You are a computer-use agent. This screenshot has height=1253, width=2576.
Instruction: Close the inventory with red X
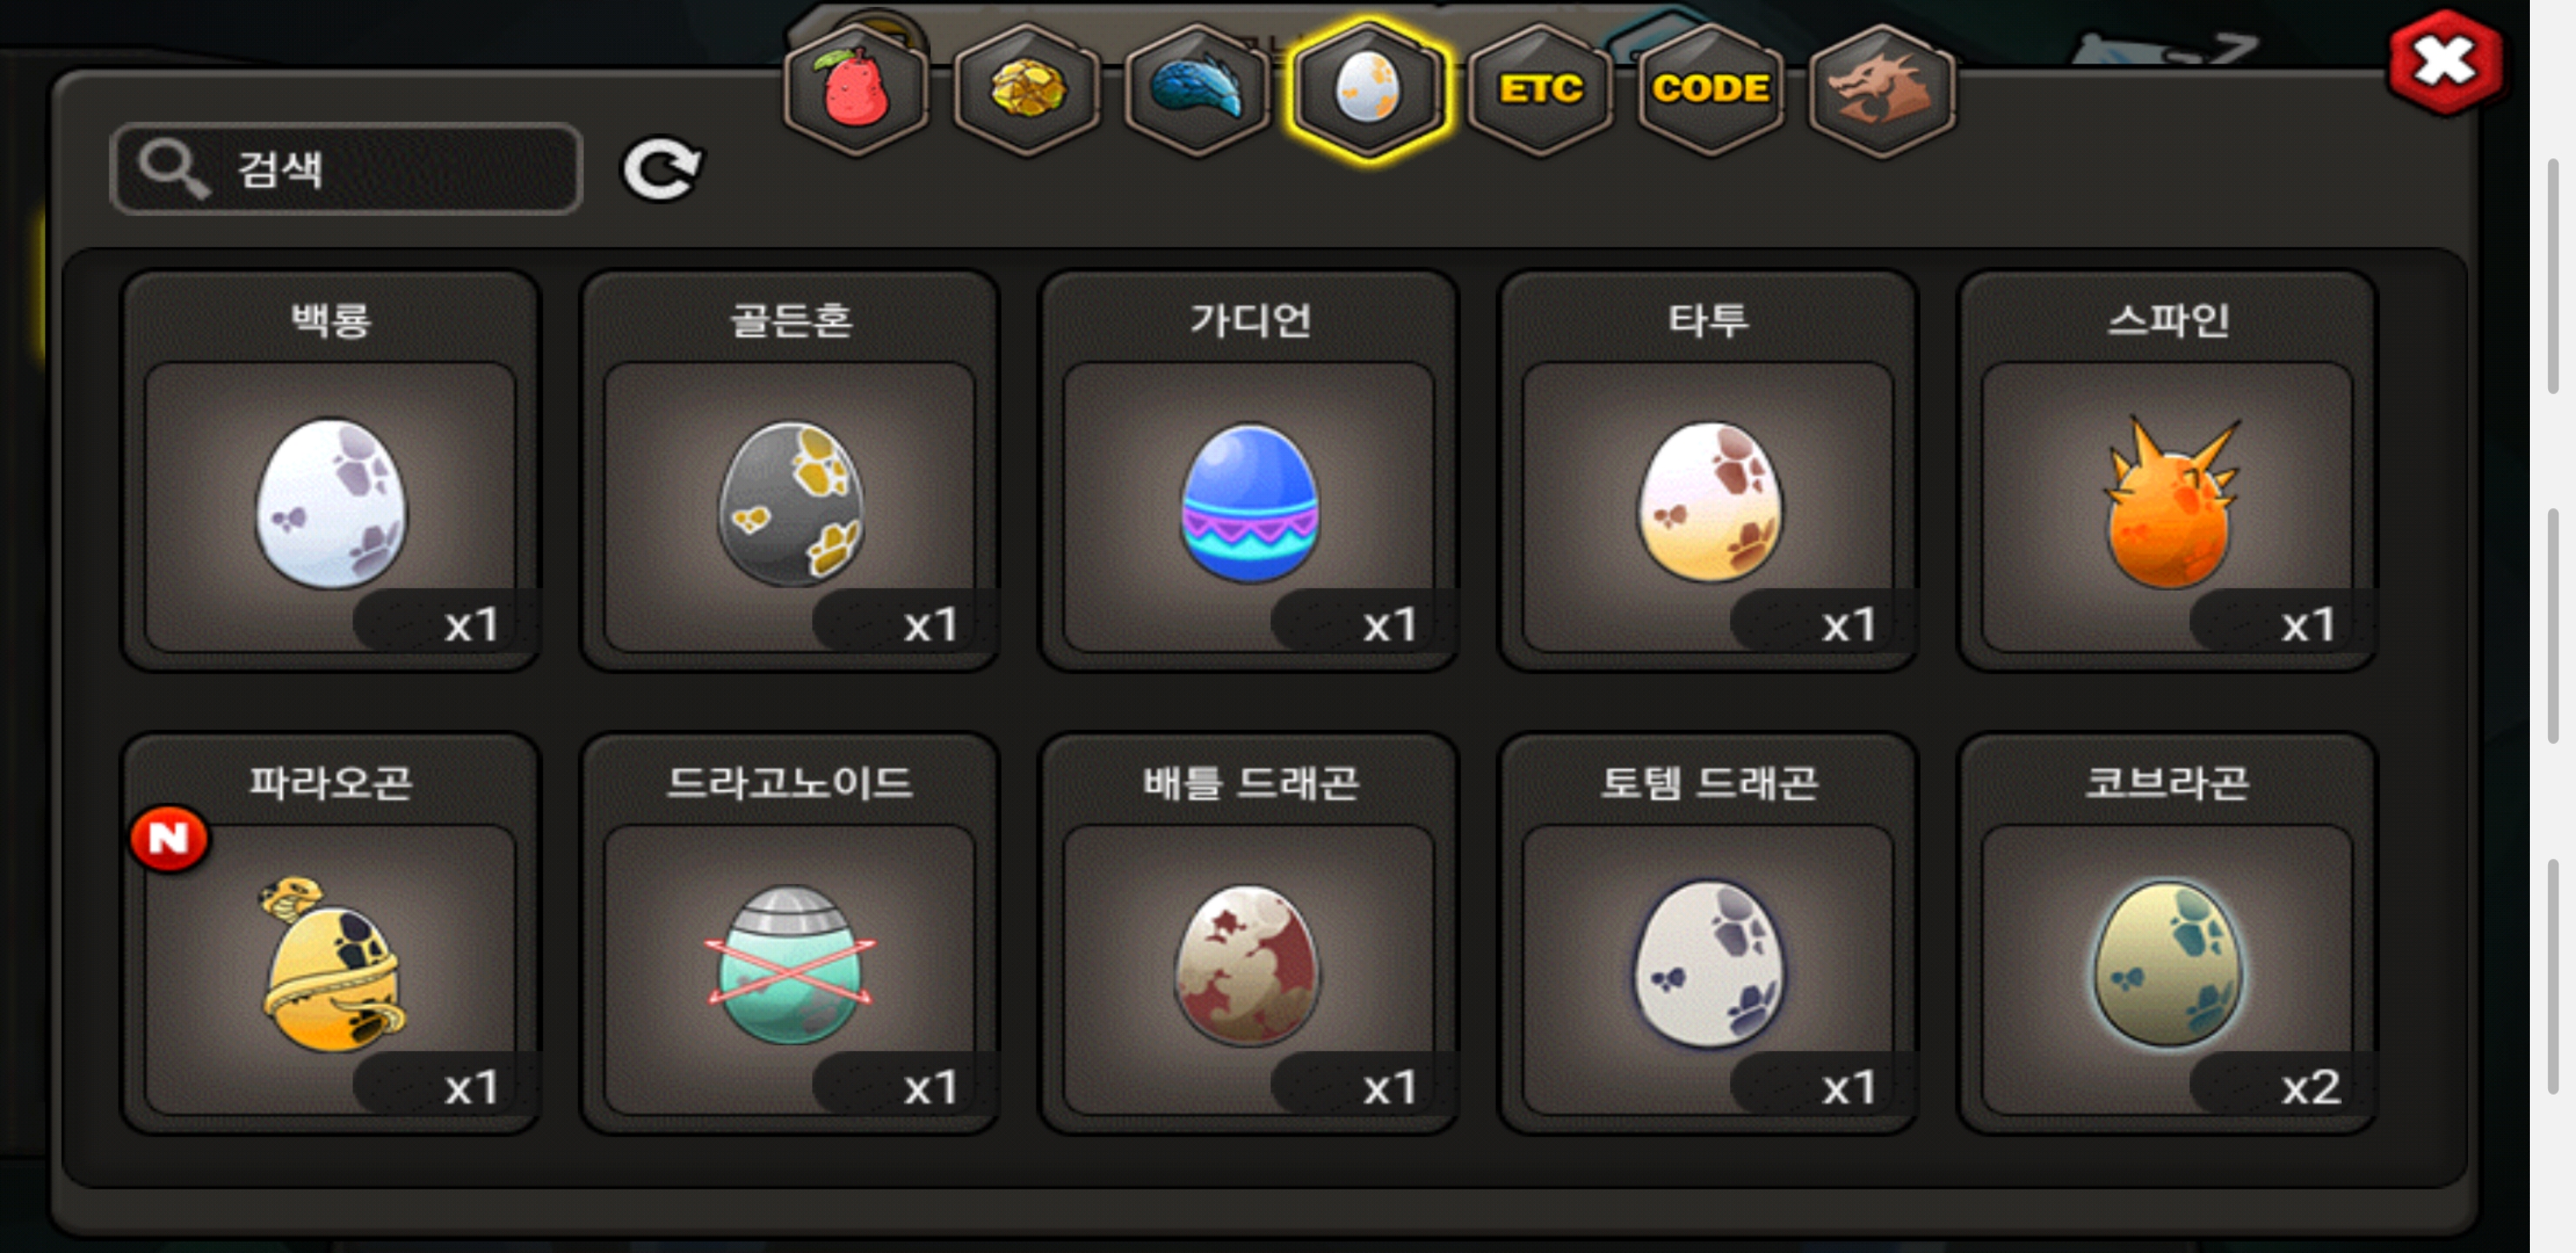tap(2444, 63)
